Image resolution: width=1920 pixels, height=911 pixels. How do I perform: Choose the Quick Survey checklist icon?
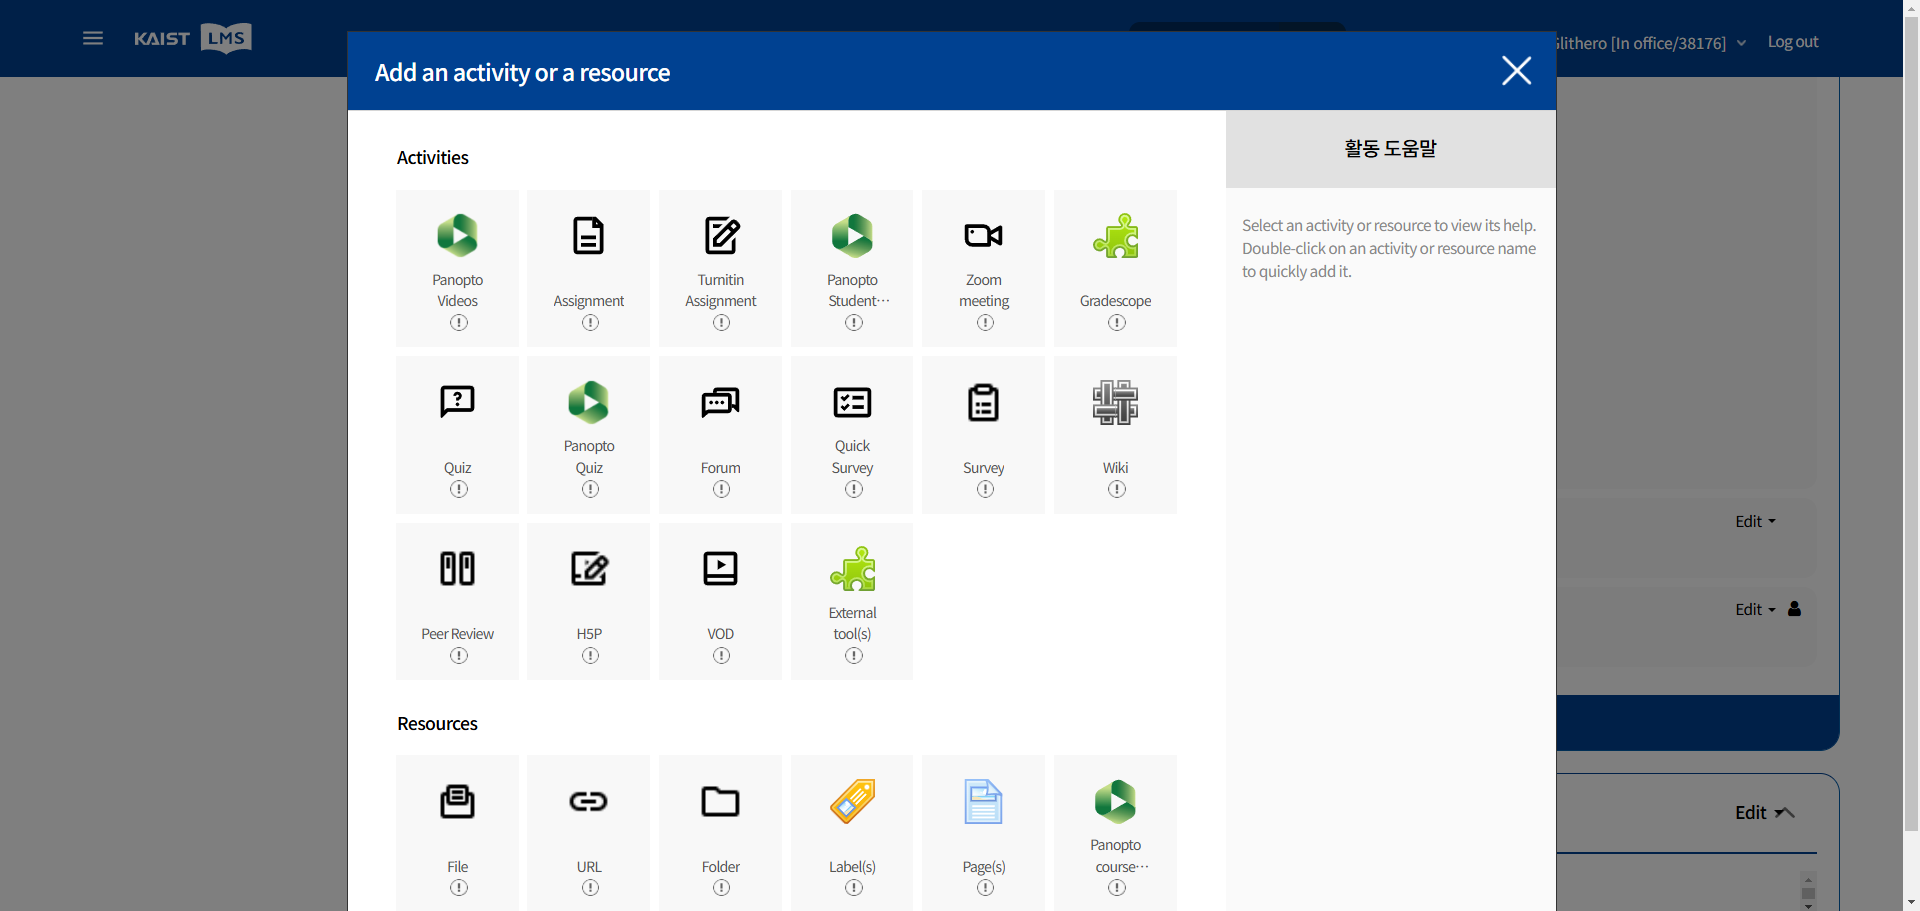tap(853, 402)
